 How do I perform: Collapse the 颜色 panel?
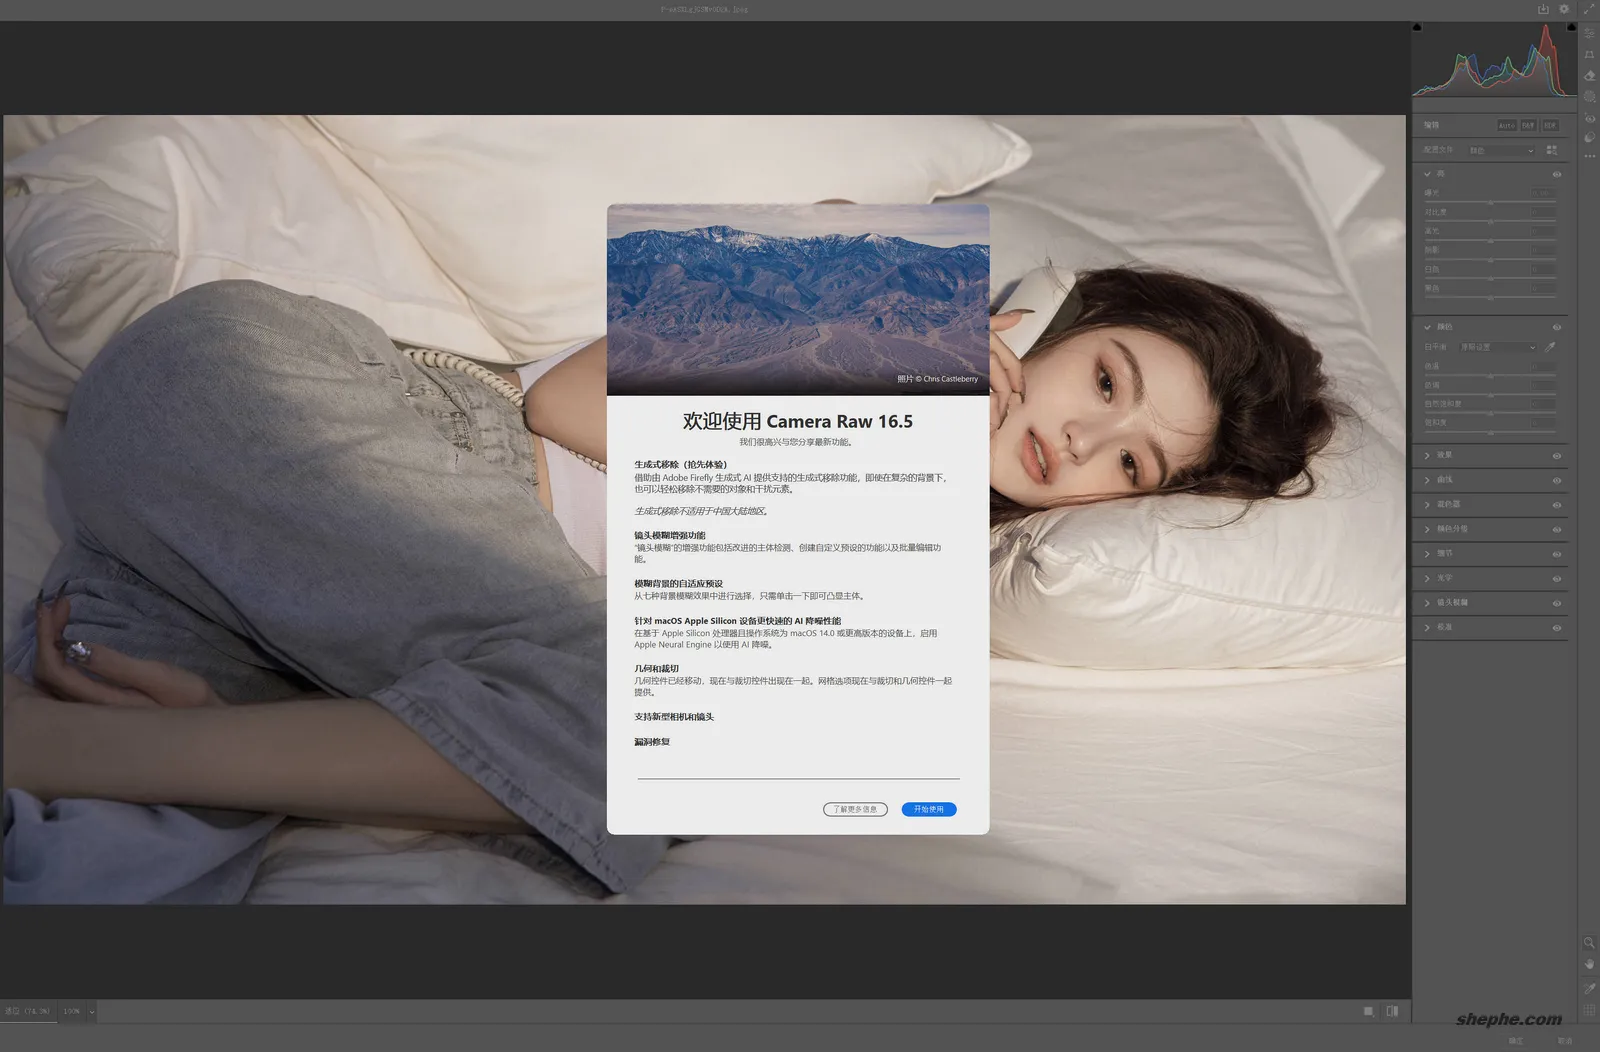point(1427,327)
